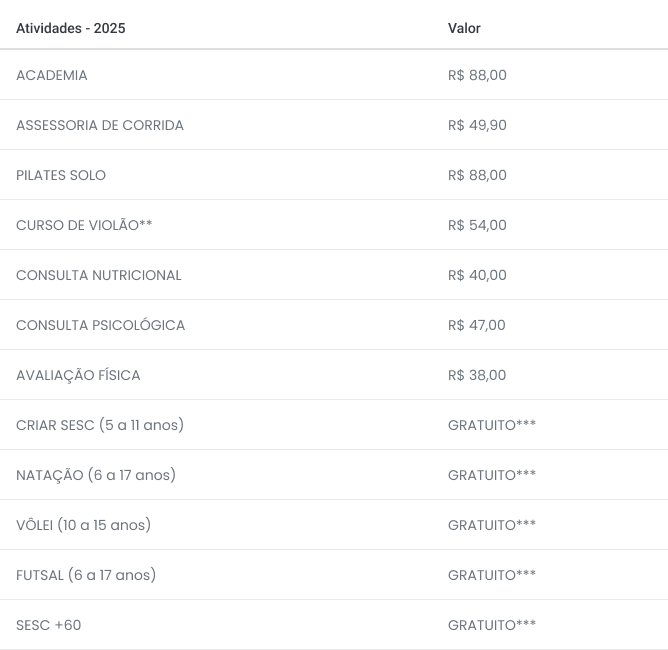This screenshot has height=650, width=668.
Task: Click the R$ 38,00 price value
Action: [477, 375]
